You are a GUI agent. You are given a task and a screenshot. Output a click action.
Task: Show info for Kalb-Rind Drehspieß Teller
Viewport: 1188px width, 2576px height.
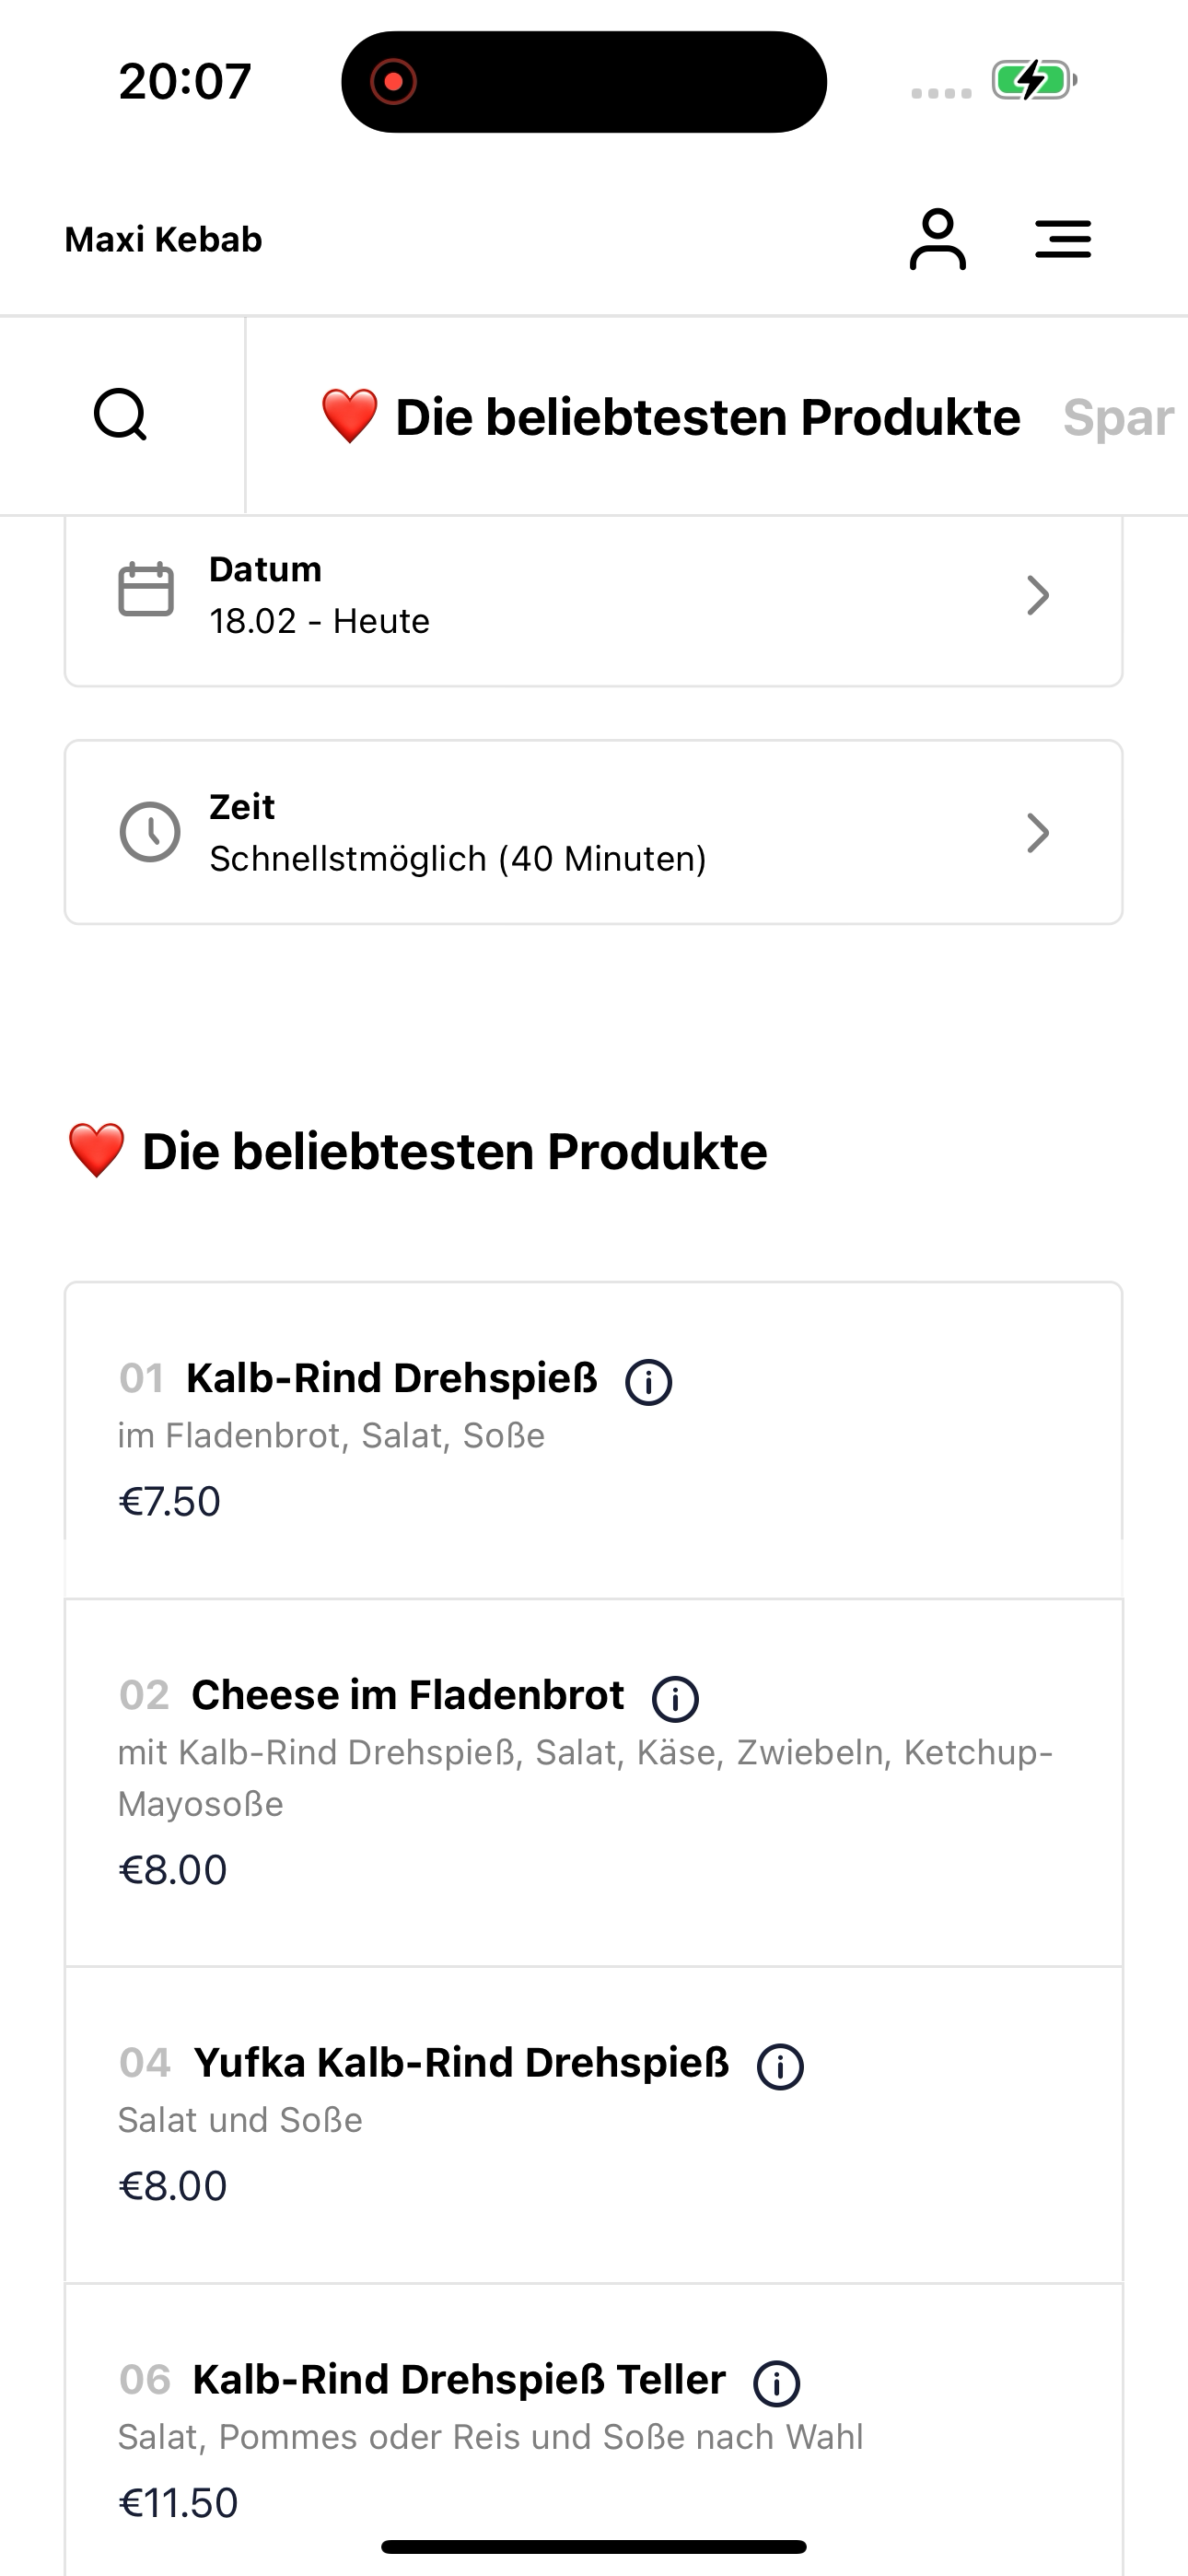[777, 2384]
